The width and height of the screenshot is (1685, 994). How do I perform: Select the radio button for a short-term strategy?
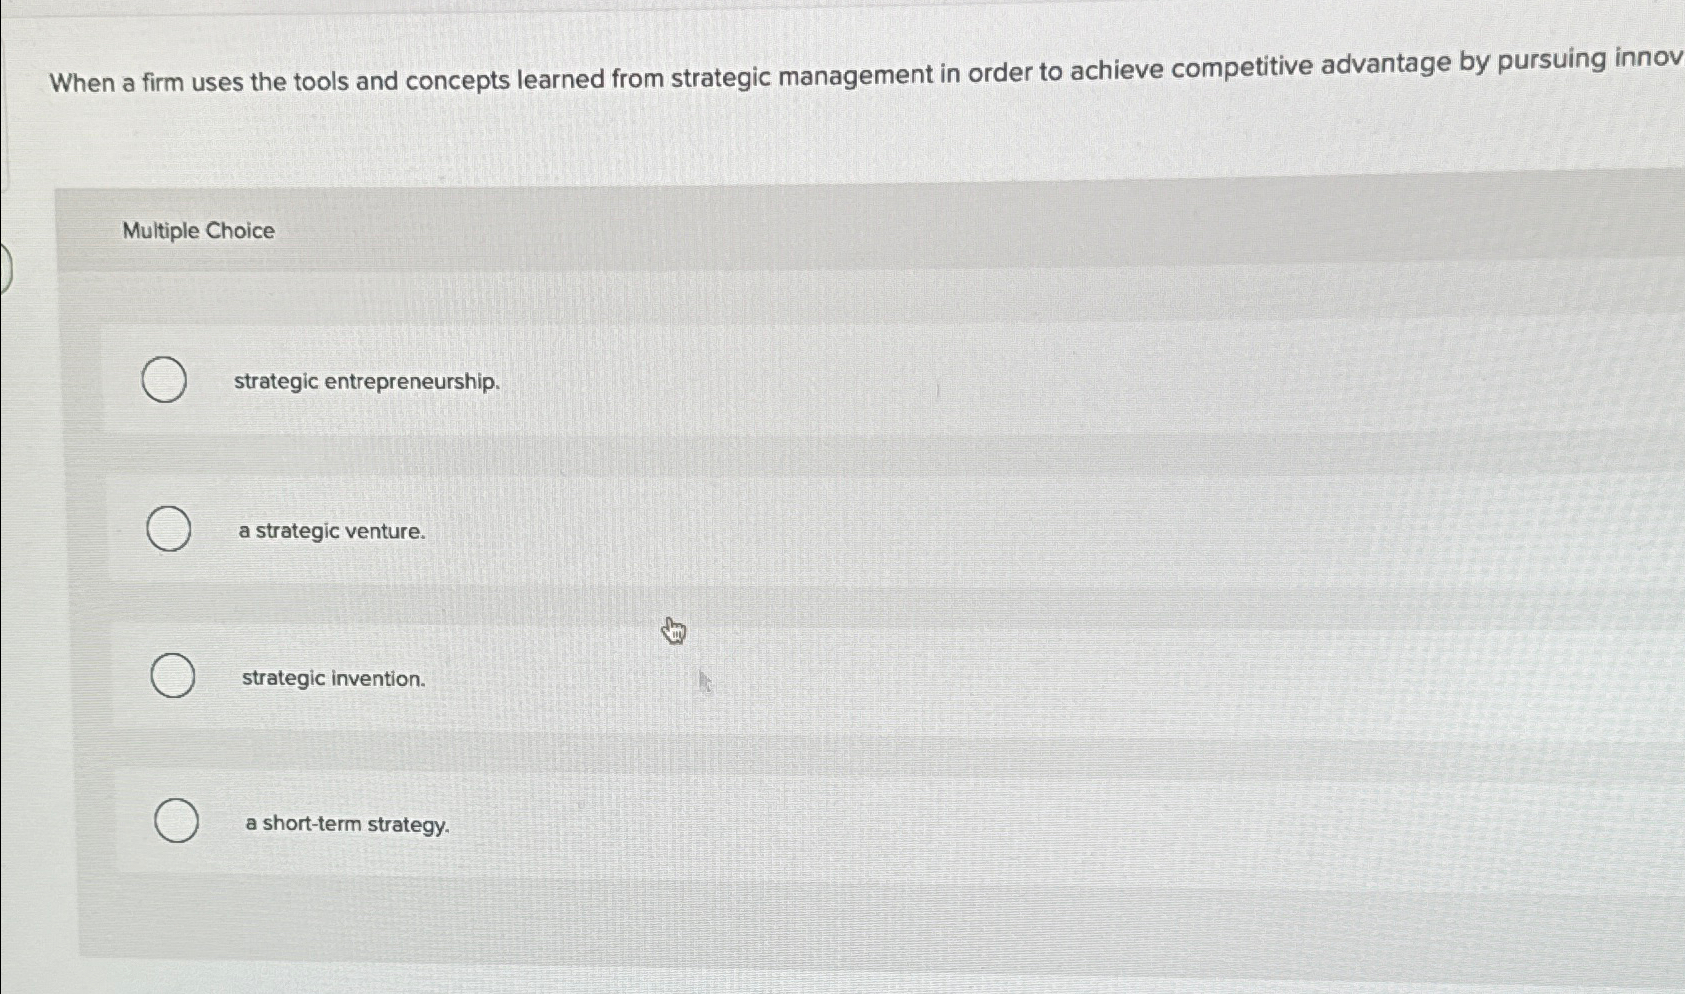click(x=177, y=822)
